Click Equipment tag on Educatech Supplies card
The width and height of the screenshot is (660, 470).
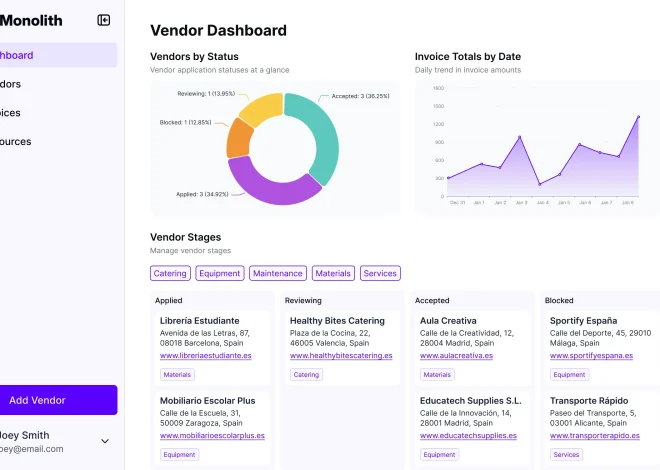coord(439,454)
